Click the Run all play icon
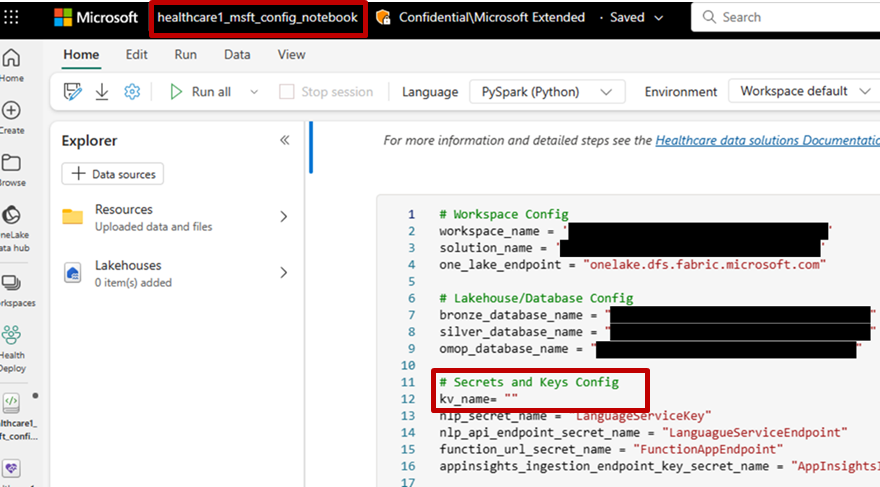This screenshot has height=487, width=880. tap(176, 91)
